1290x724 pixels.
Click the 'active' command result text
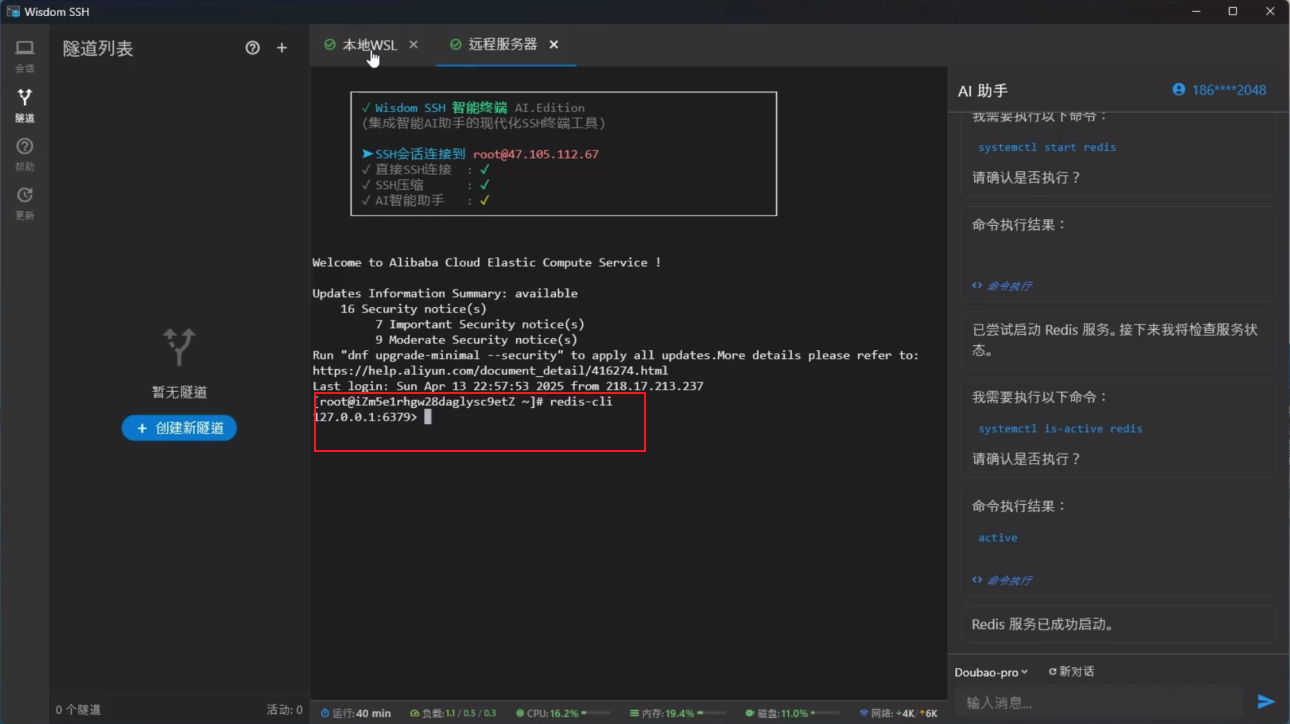[998, 538]
